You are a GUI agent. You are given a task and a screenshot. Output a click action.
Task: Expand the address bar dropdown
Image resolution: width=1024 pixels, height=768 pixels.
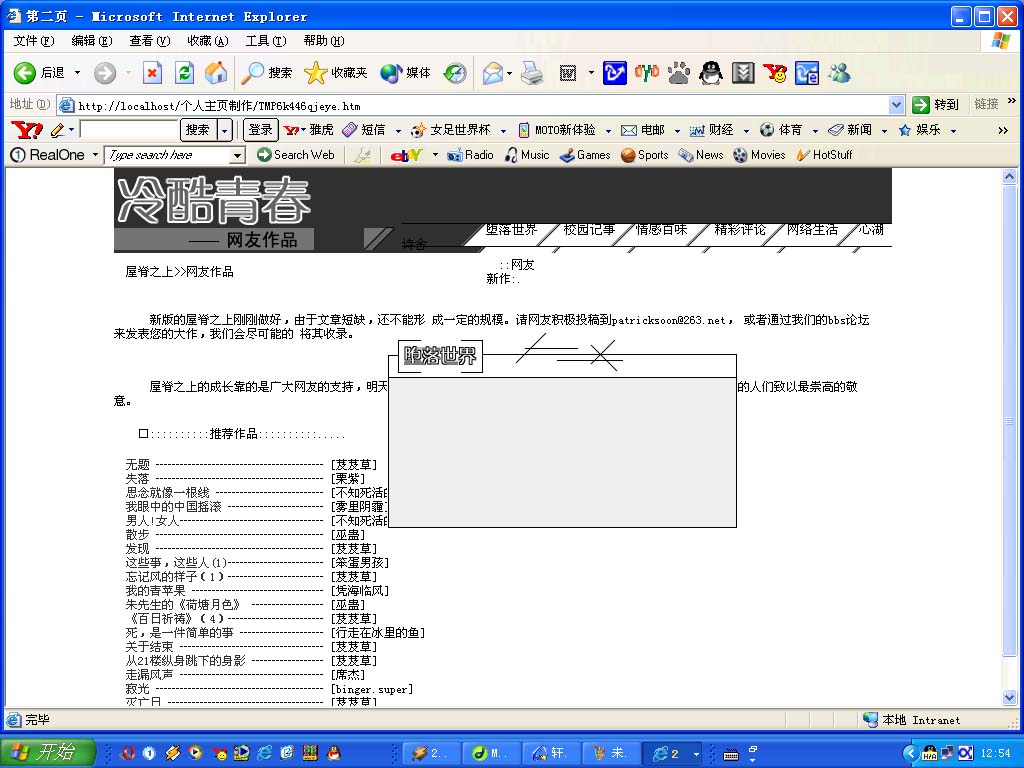click(896, 105)
